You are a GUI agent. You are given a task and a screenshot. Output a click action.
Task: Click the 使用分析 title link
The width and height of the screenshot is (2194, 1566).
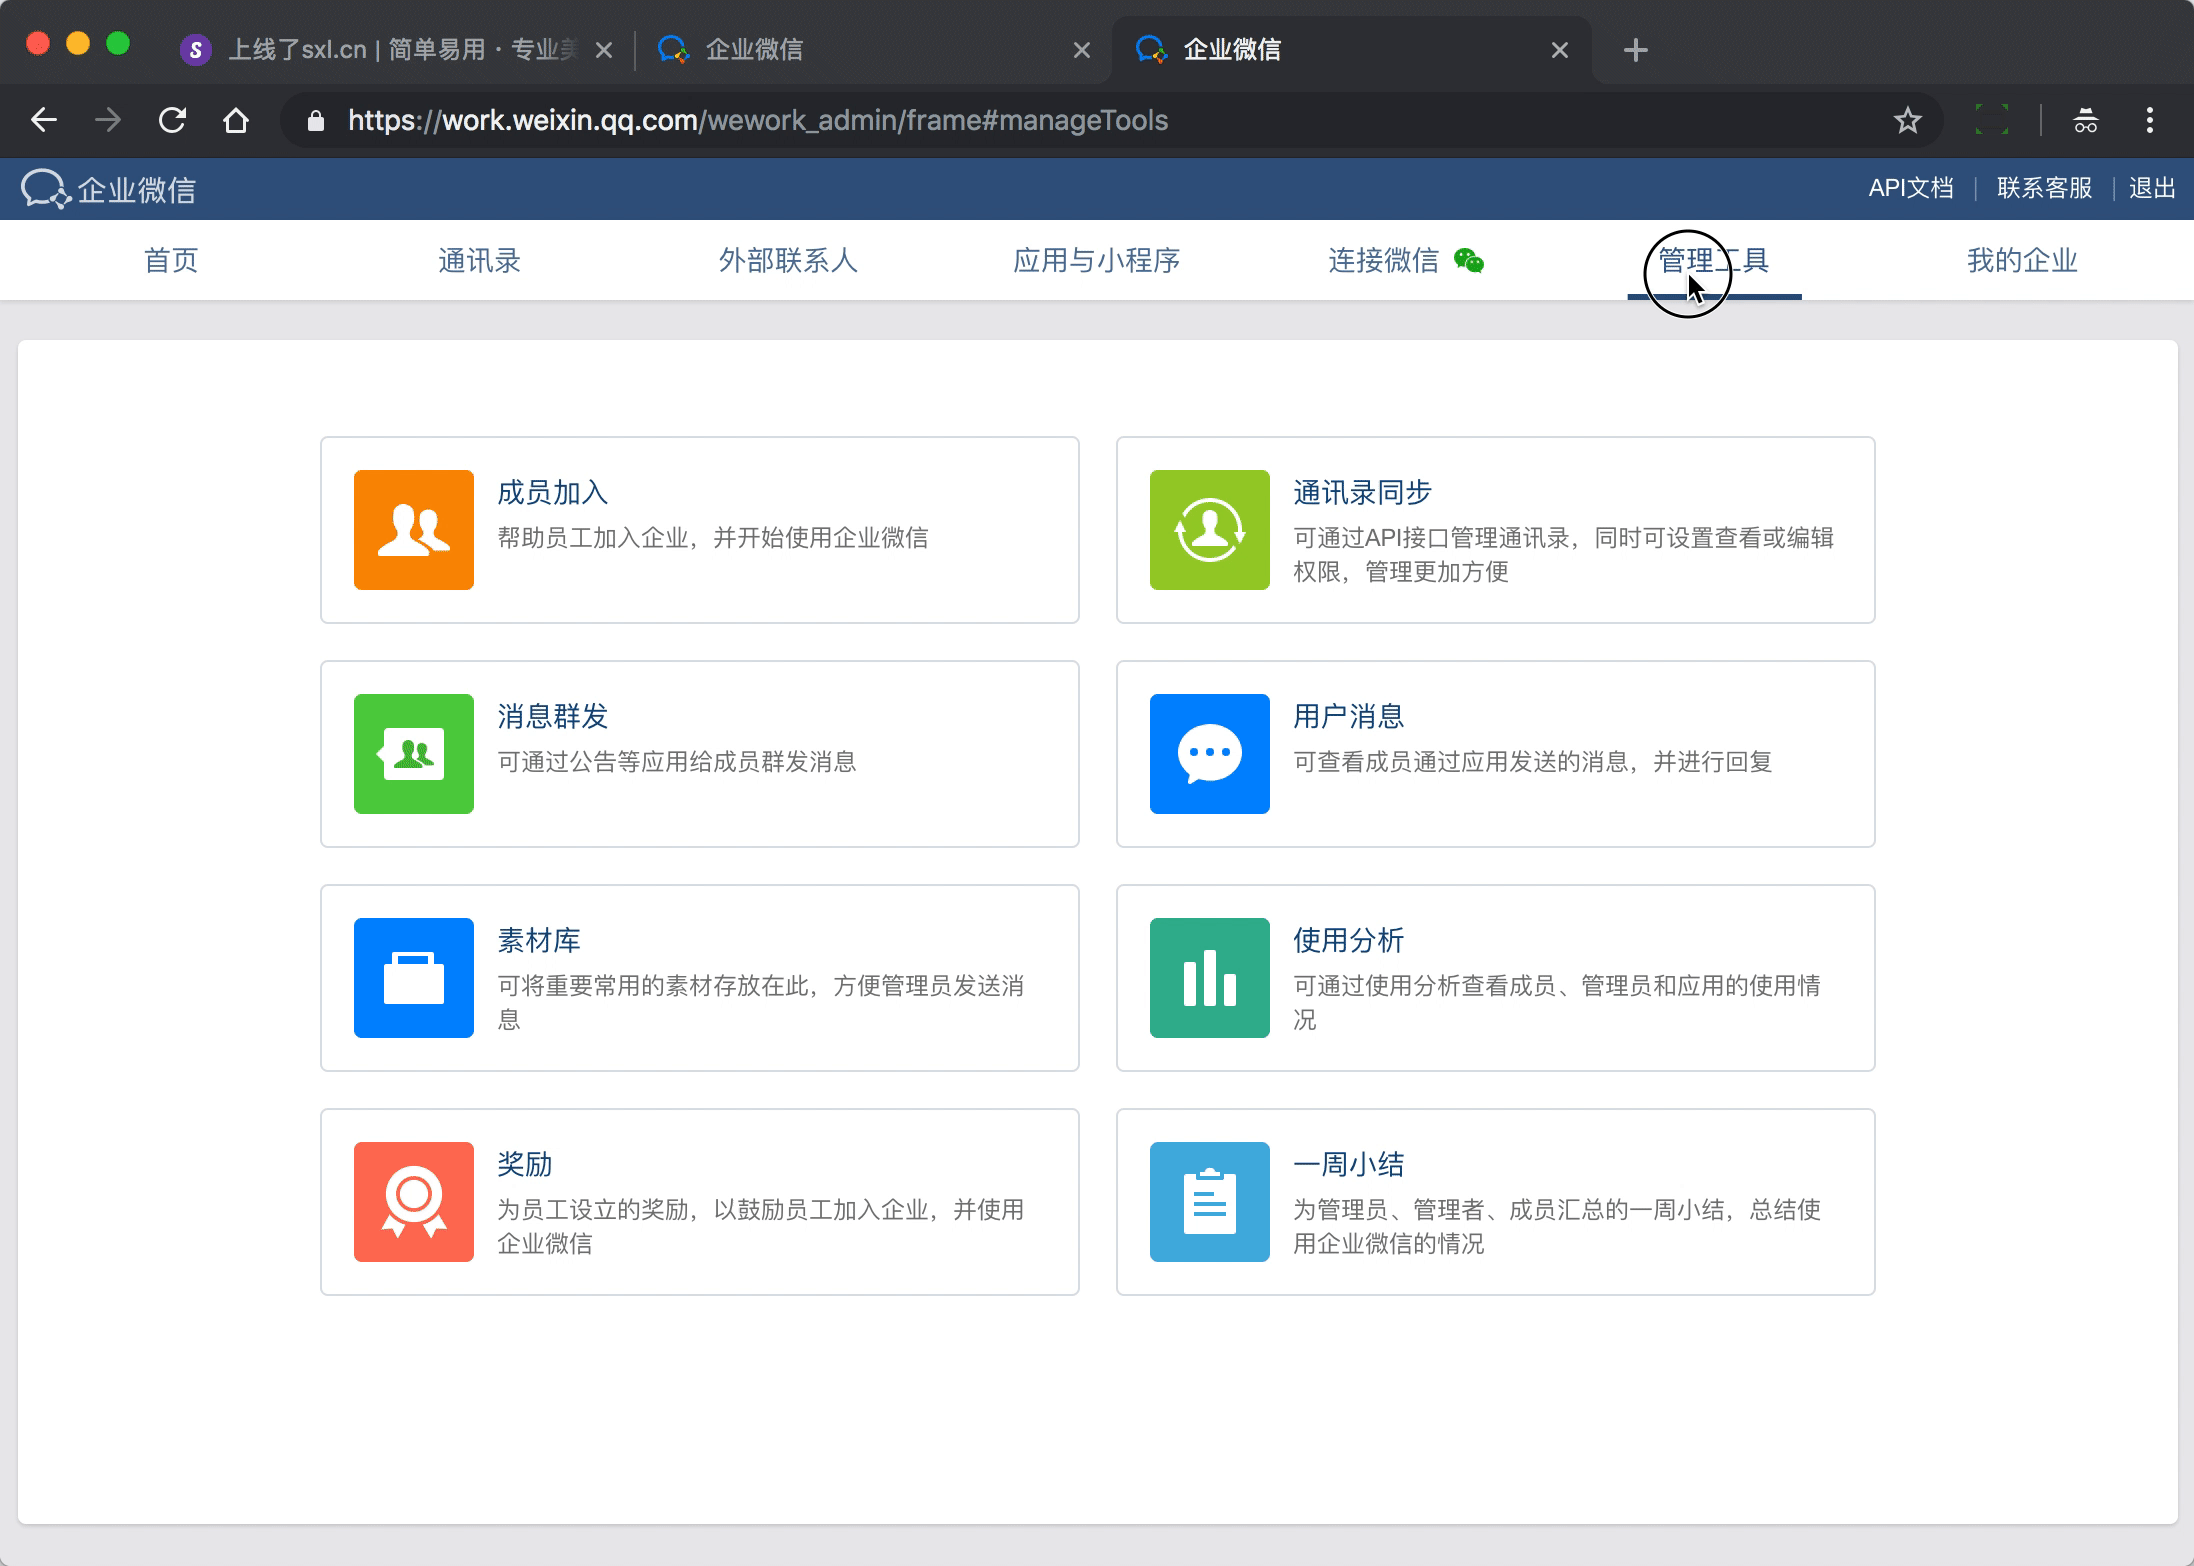[1348, 941]
